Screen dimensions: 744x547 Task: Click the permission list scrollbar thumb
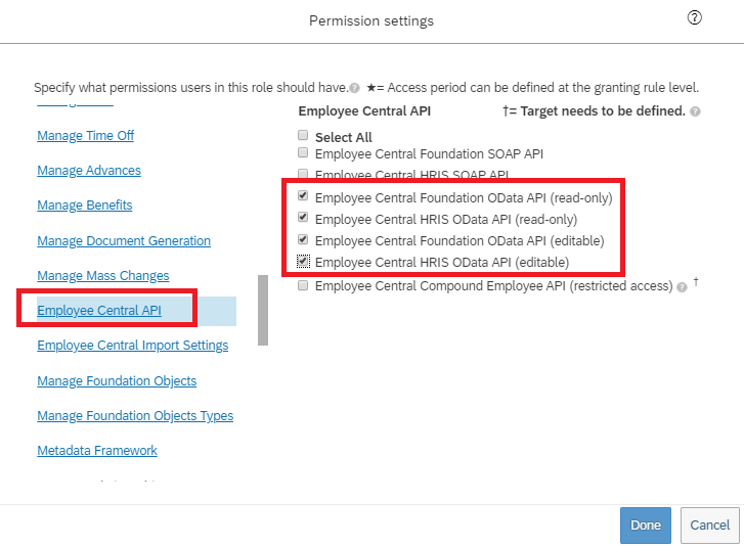click(x=263, y=310)
